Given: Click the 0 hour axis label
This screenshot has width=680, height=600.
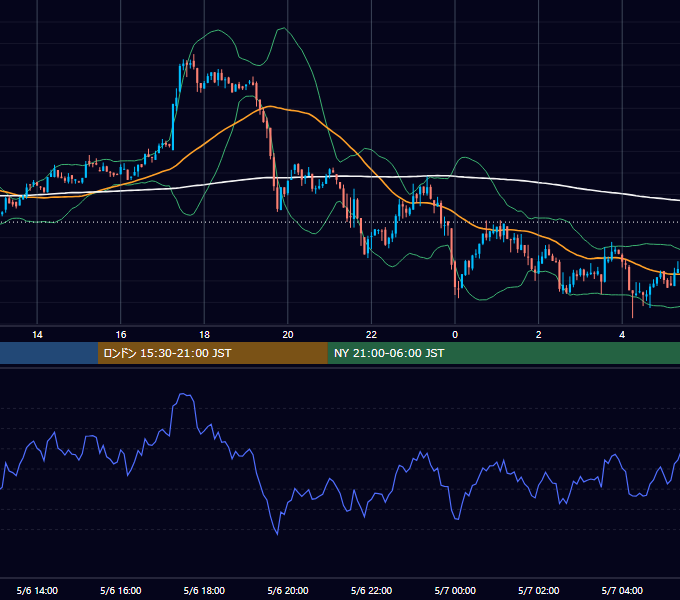Looking at the screenshot, I should coord(455,335).
